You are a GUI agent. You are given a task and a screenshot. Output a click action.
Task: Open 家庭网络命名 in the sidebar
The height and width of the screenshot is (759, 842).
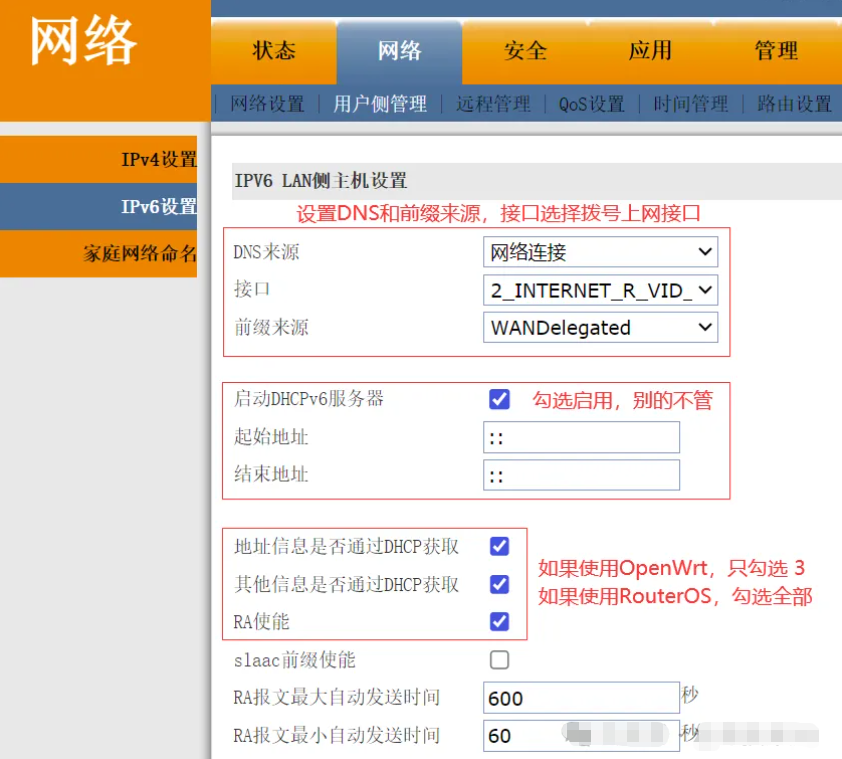click(x=143, y=254)
